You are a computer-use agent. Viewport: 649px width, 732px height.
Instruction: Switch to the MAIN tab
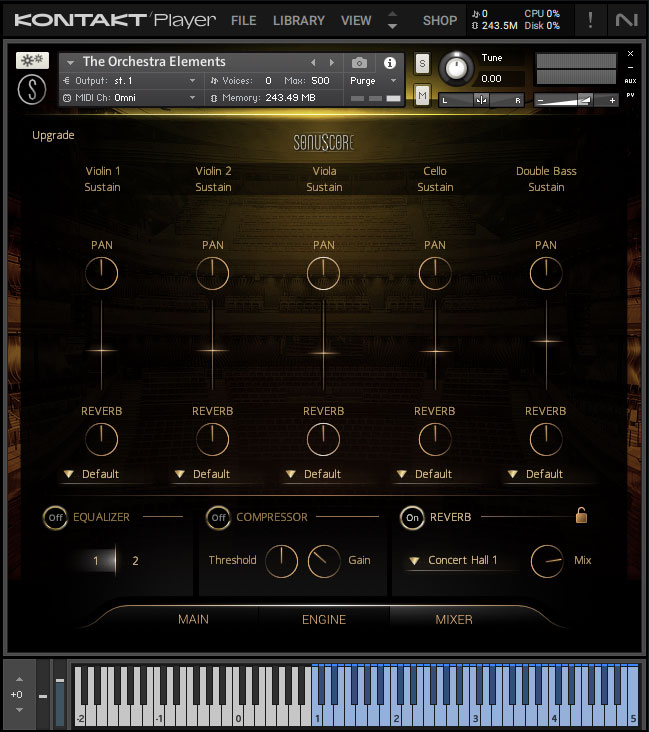click(x=193, y=619)
